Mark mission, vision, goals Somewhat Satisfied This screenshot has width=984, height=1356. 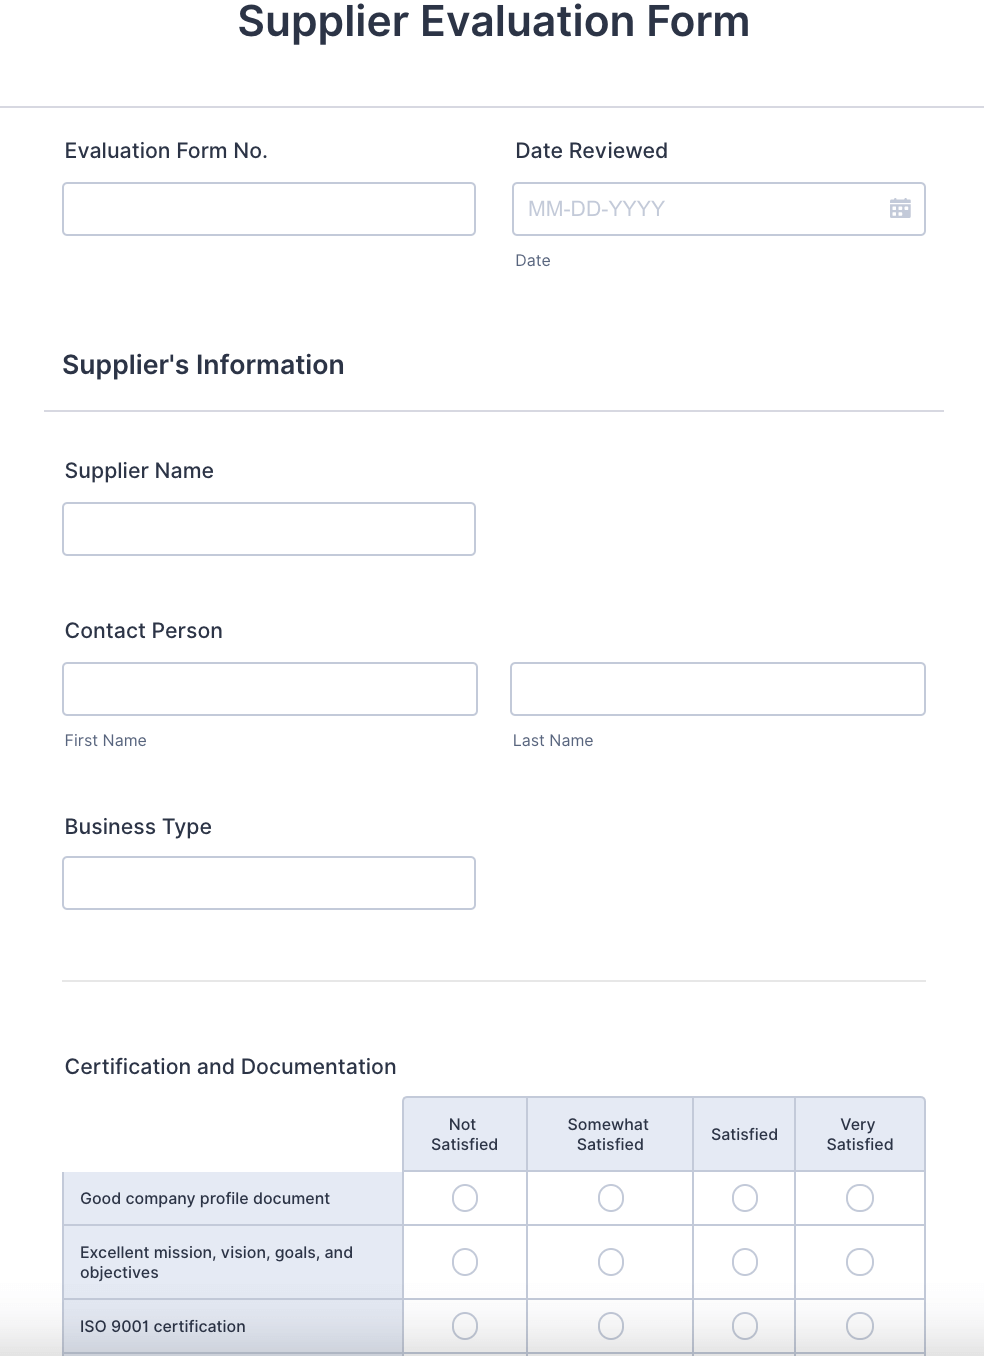(611, 1262)
